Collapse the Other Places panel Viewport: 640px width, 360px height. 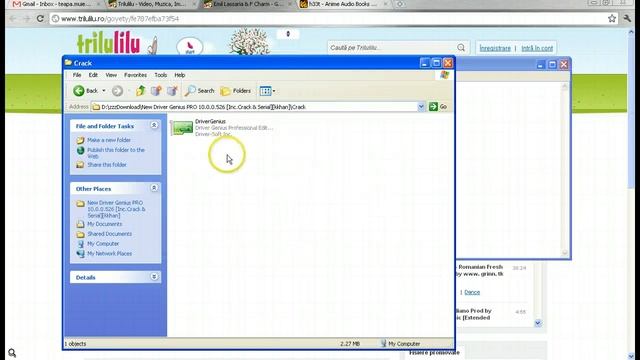154,188
